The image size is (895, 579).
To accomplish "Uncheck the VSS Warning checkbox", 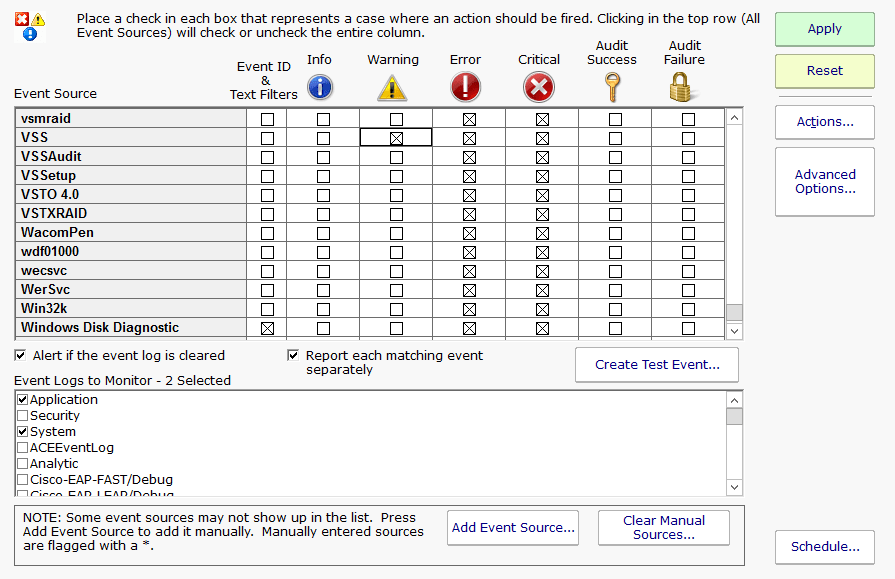I will (x=396, y=138).
